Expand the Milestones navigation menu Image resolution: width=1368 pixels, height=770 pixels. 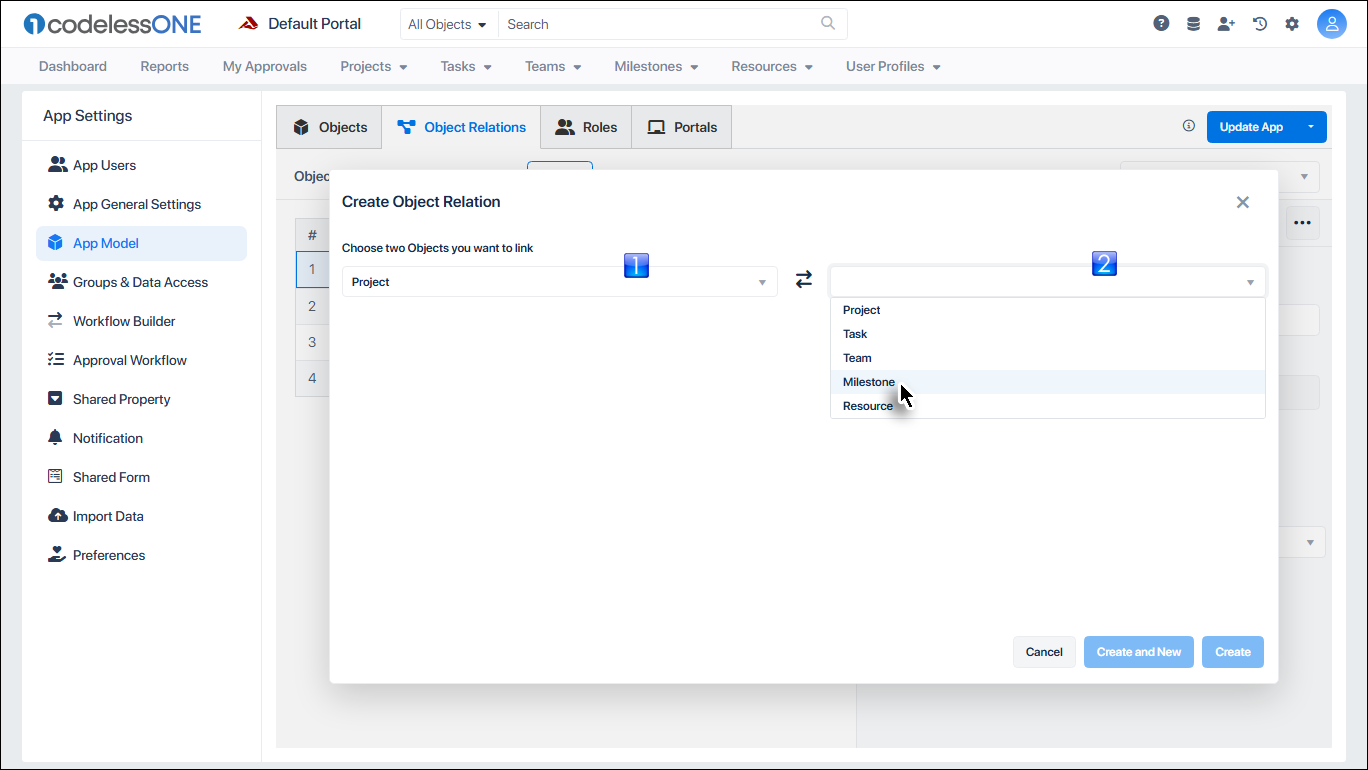click(656, 66)
